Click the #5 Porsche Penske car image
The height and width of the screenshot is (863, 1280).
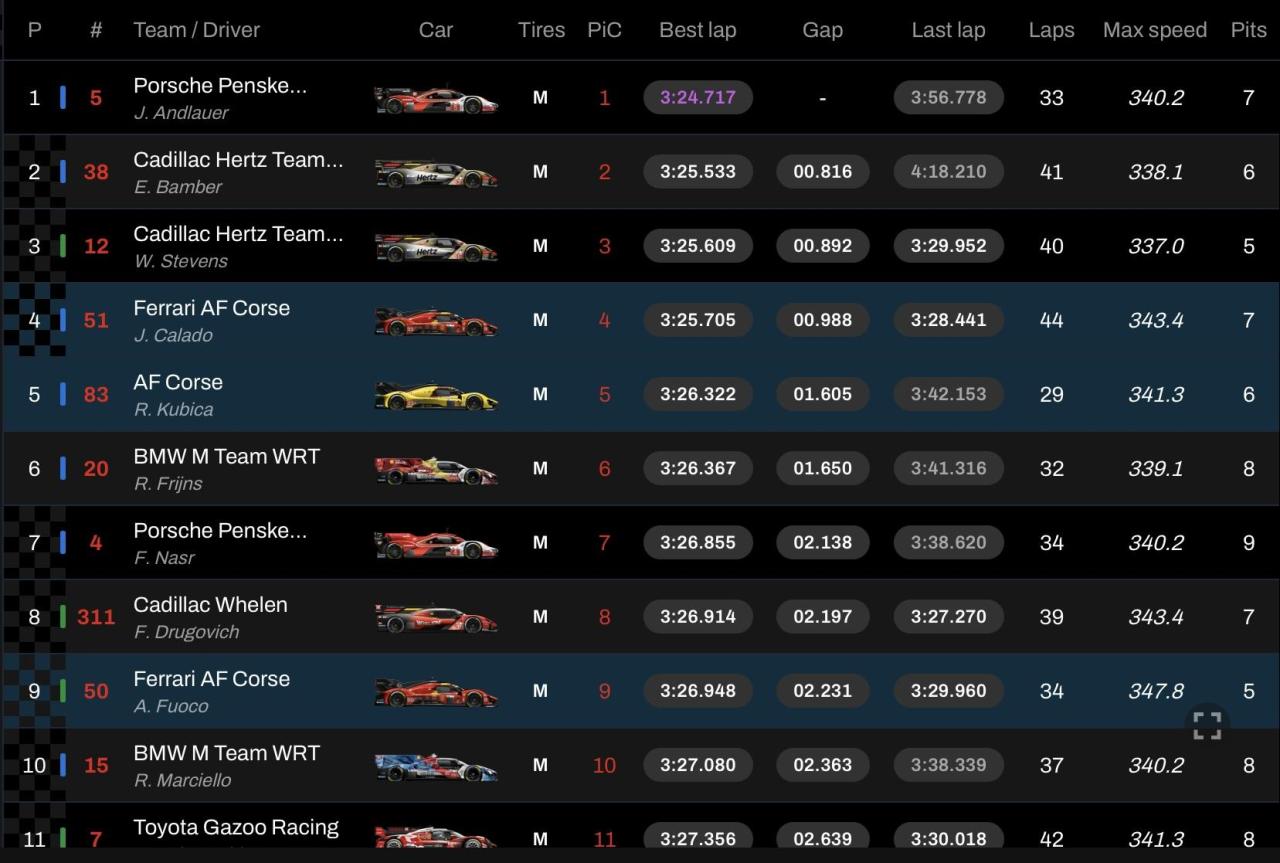[435, 99]
